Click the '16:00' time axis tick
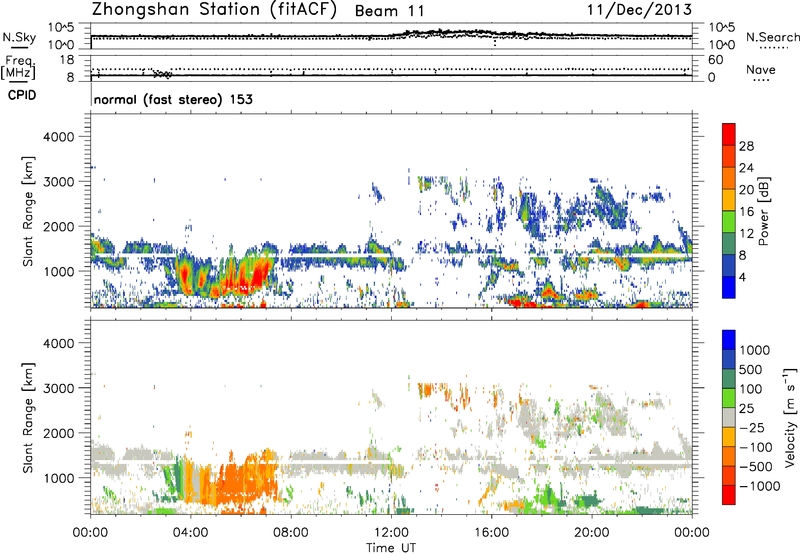The image size is (800, 554). point(491,533)
